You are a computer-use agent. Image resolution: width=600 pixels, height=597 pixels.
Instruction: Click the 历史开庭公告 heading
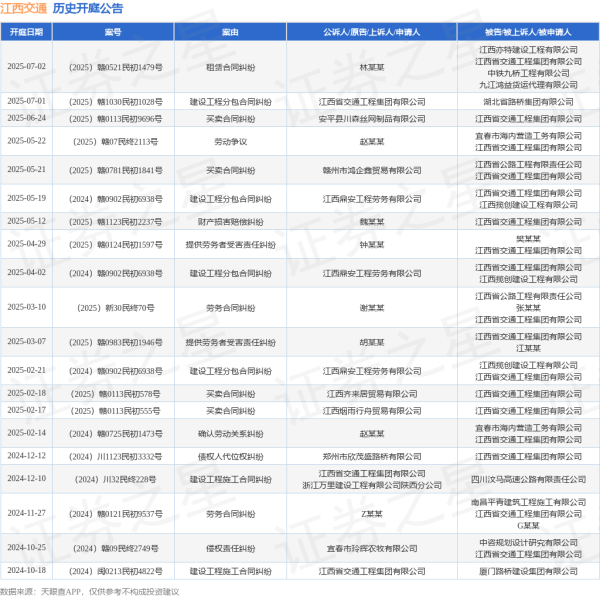coord(88,8)
